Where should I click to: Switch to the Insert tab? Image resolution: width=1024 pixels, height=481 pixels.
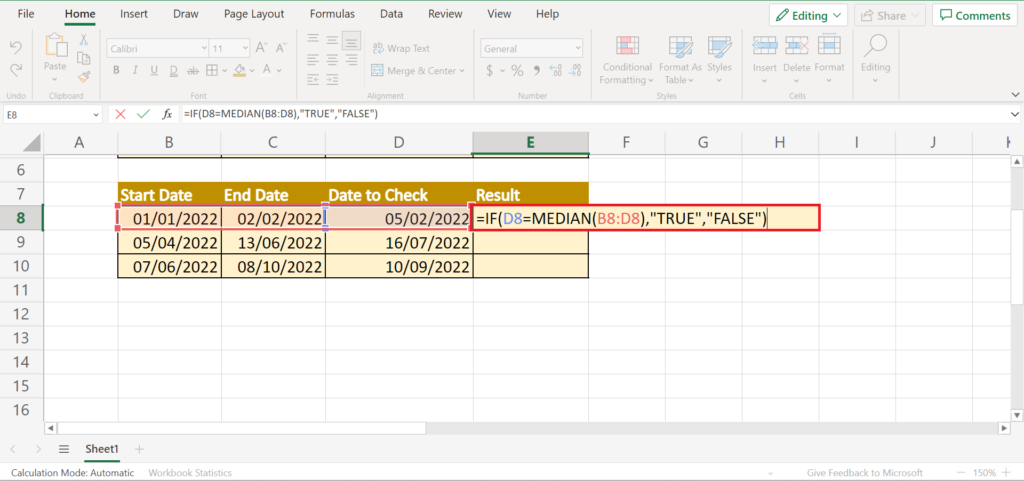[x=134, y=14]
